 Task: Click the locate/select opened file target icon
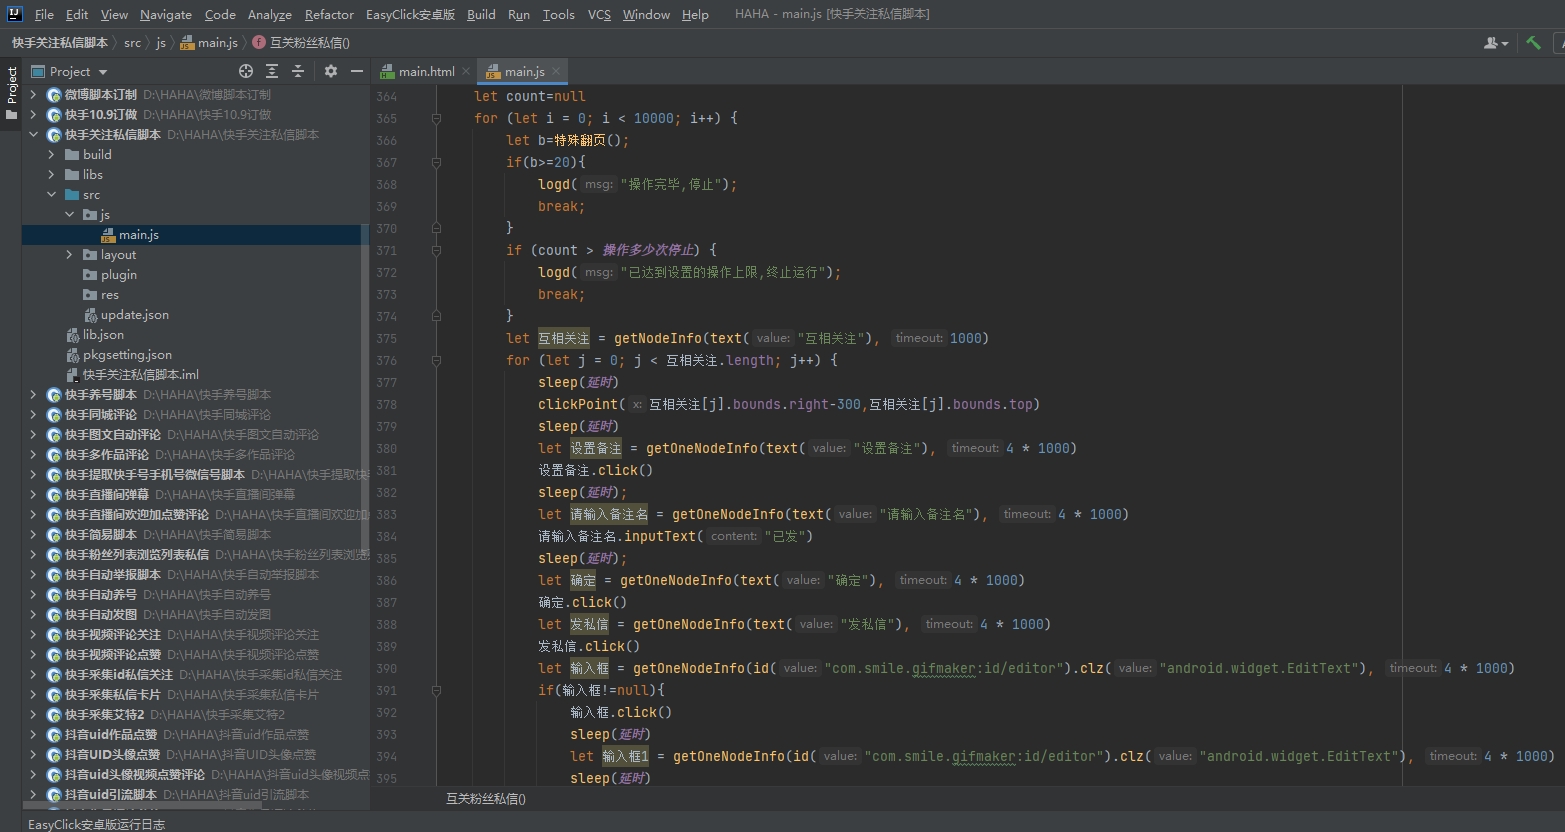coord(246,71)
